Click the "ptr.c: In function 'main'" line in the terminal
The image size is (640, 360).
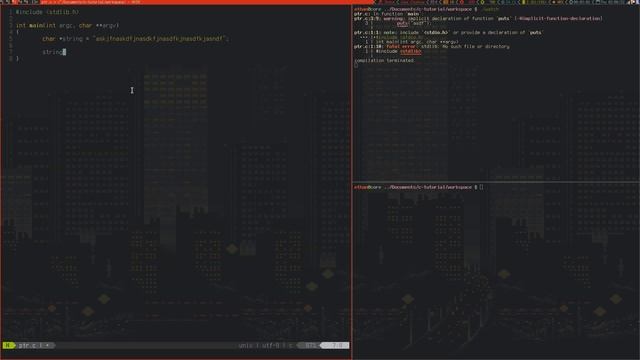387,14
